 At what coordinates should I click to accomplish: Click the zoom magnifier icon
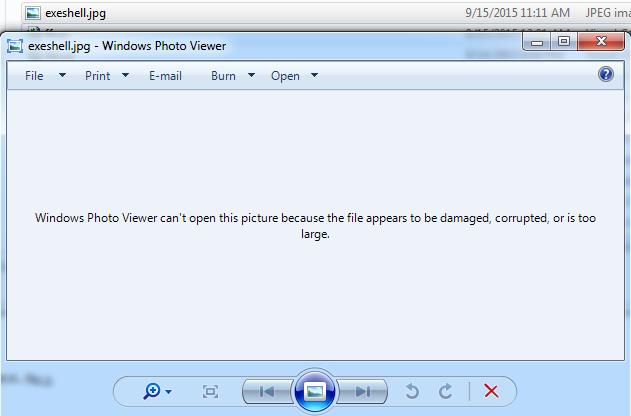pyautogui.click(x=152, y=391)
